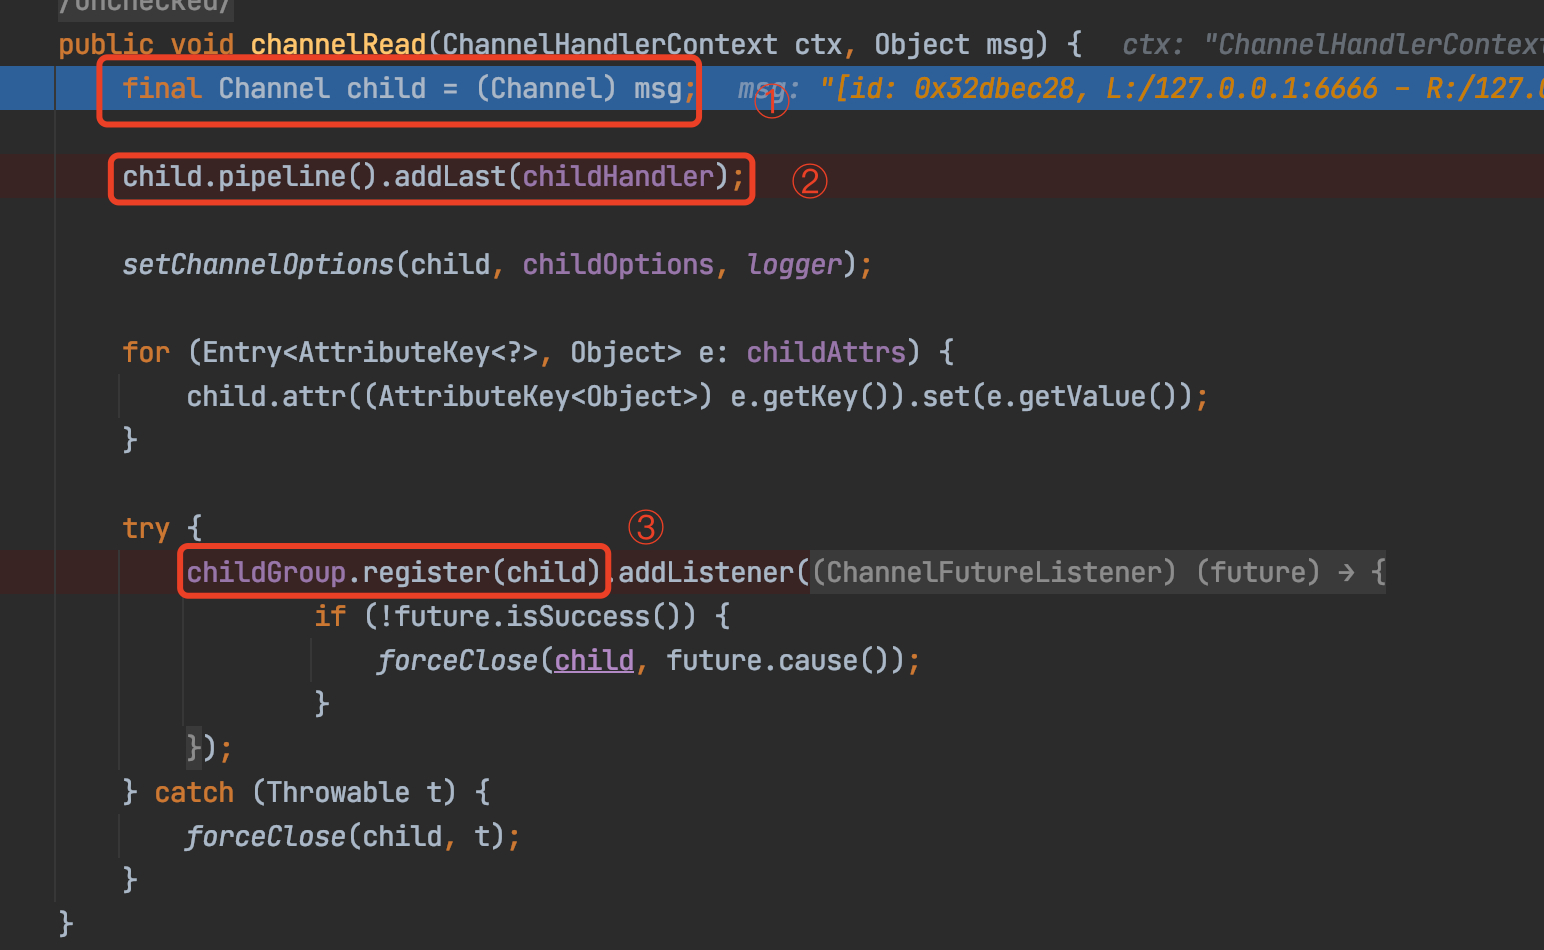Click the catch keyword
Viewport: 1544px width, 950px height.
194,793
